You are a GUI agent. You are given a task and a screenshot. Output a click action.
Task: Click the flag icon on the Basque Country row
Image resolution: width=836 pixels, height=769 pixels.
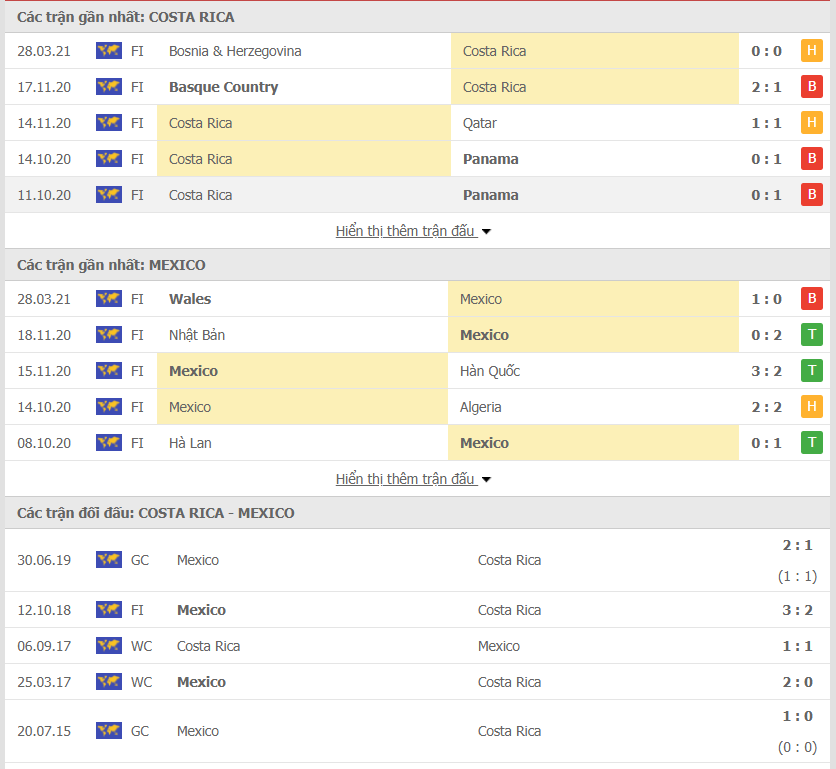coord(109,87)
